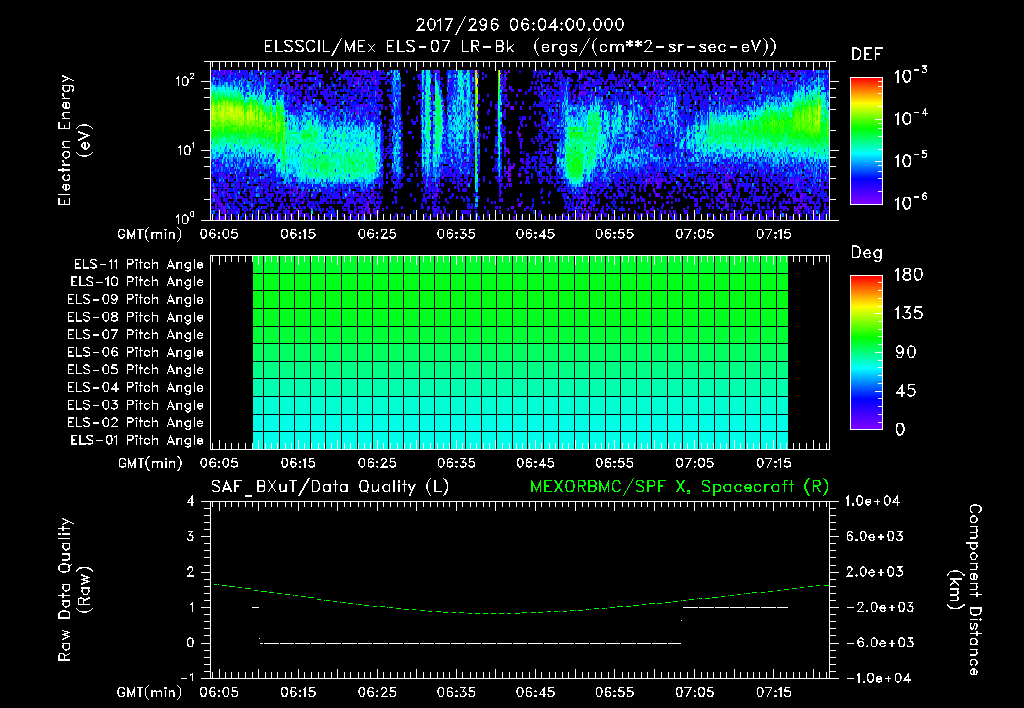Viewport: 1024px width, 708px height.
Task: Click the ELS-06 Pitch Angle row label
Action: point(136,353)
